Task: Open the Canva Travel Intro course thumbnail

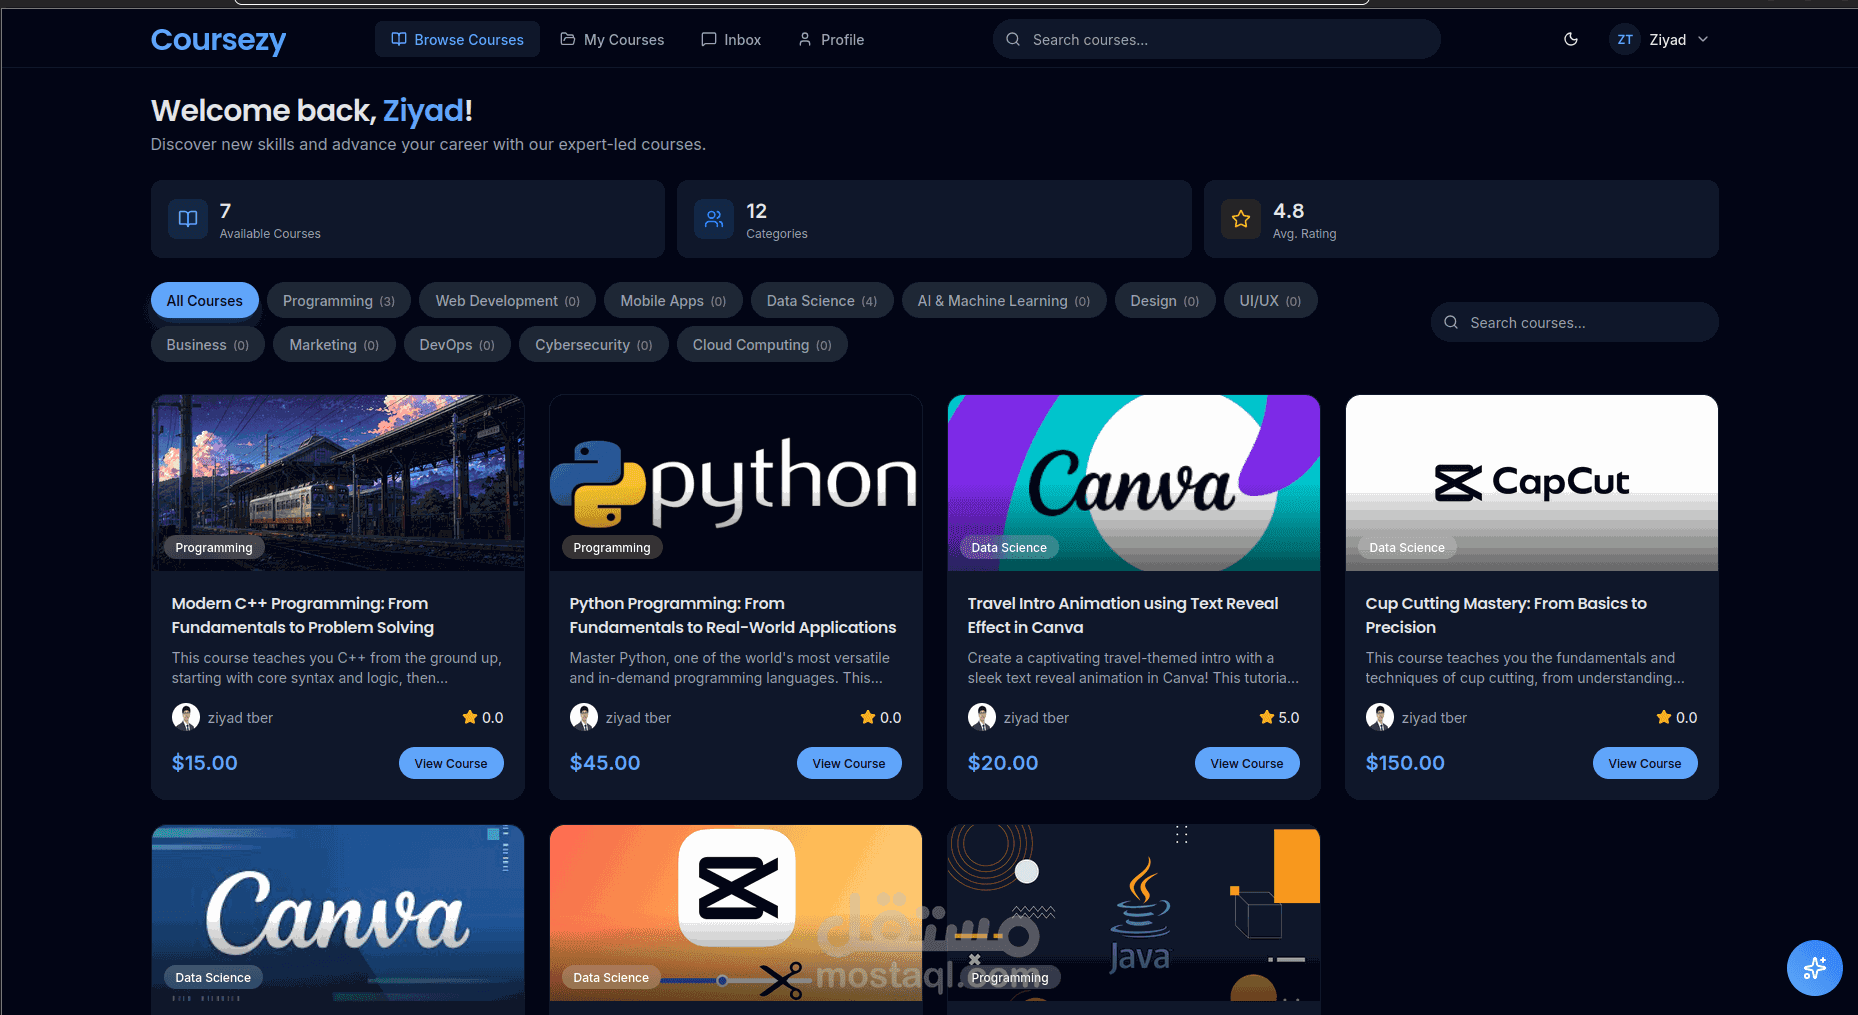Action: click(1134, 482)
